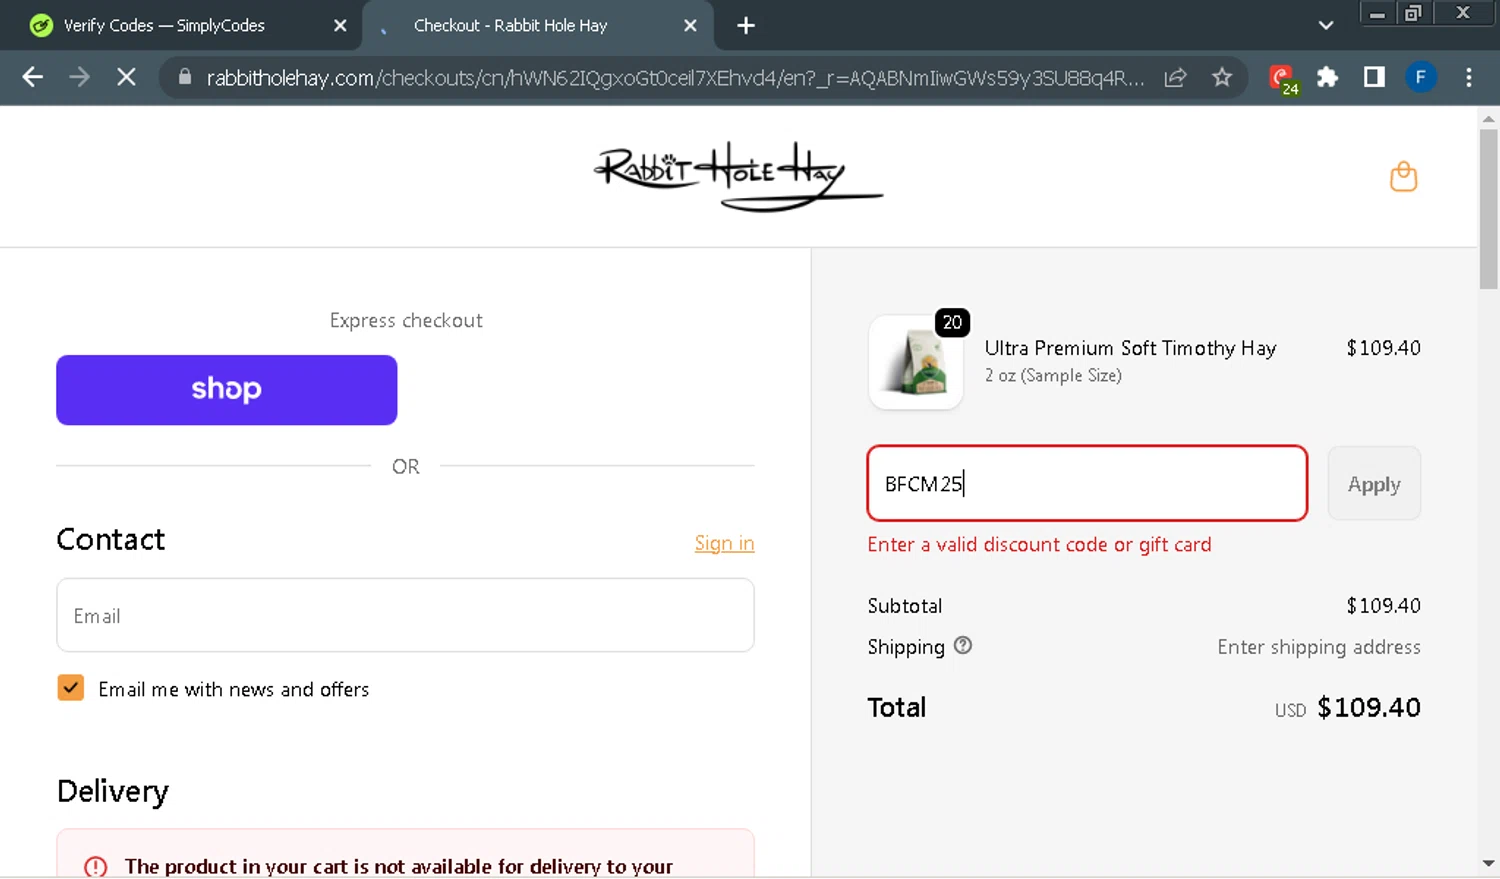This screenshot has width=1500, height=879.
Task: Close the Verify Codes tab
Action: pyautogui.click(x=340, y=26)
